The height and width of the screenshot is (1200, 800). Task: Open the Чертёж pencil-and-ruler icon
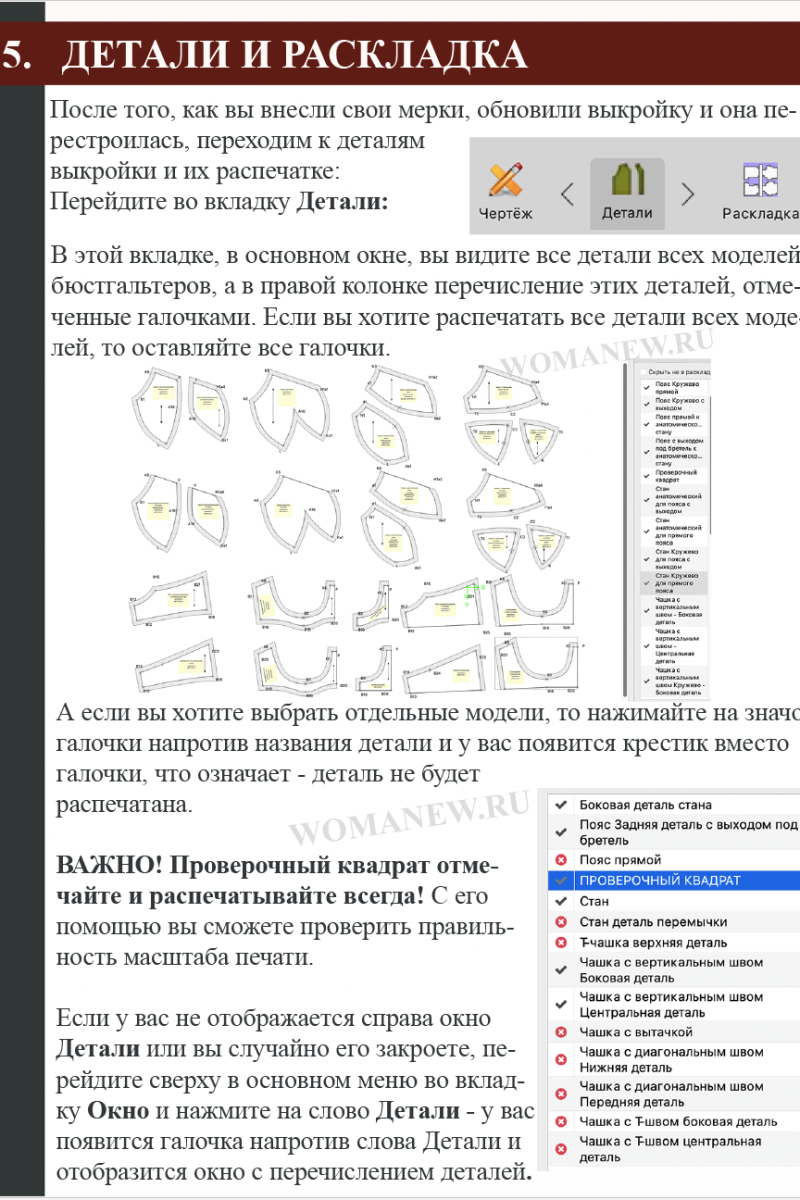[506, 181]
